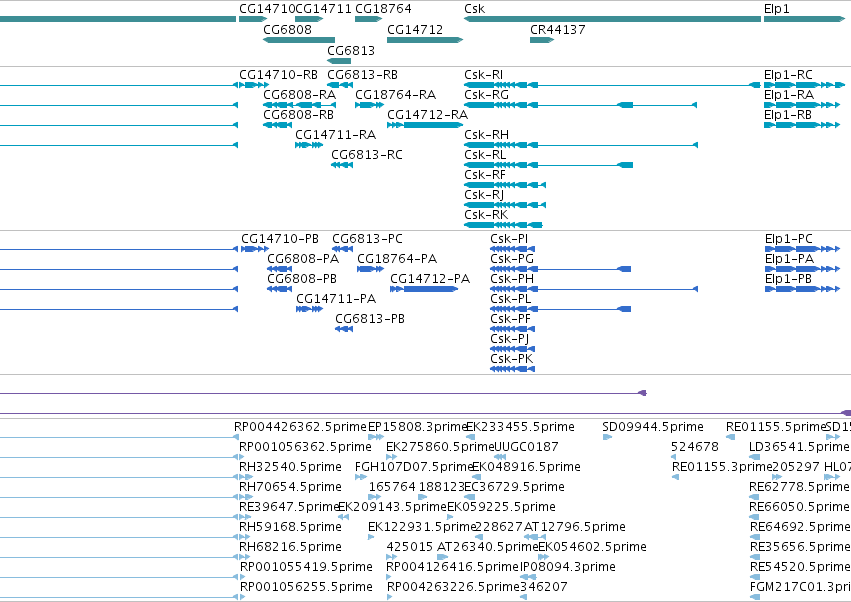The width and height of the screenshot is (851, 602).
Task: Select EST RP004426362.5prime
Action: click(x=300, y=427)
